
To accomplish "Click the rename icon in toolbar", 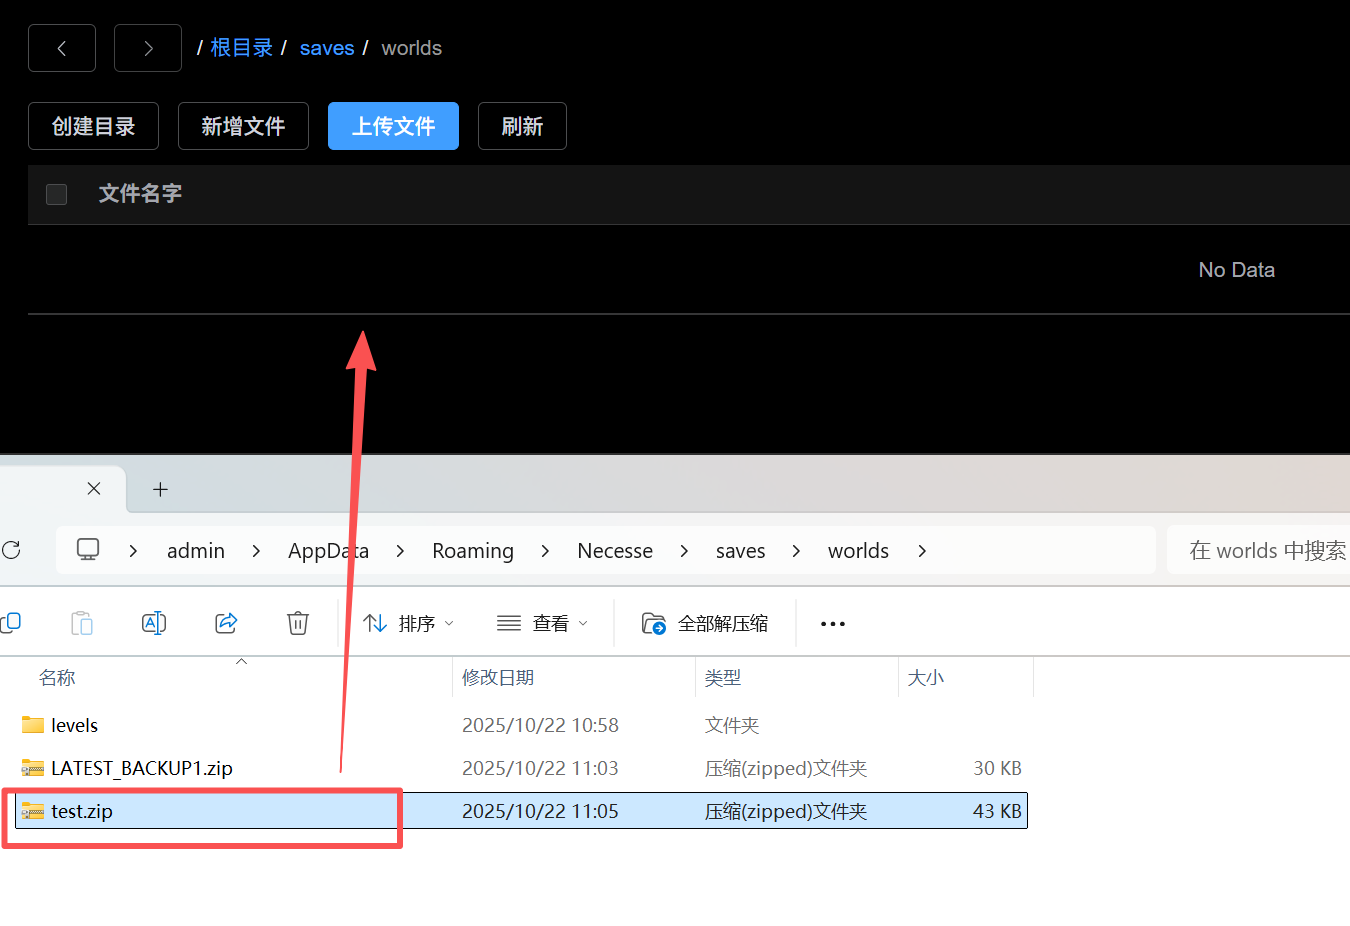I will [x=154, y=623].
